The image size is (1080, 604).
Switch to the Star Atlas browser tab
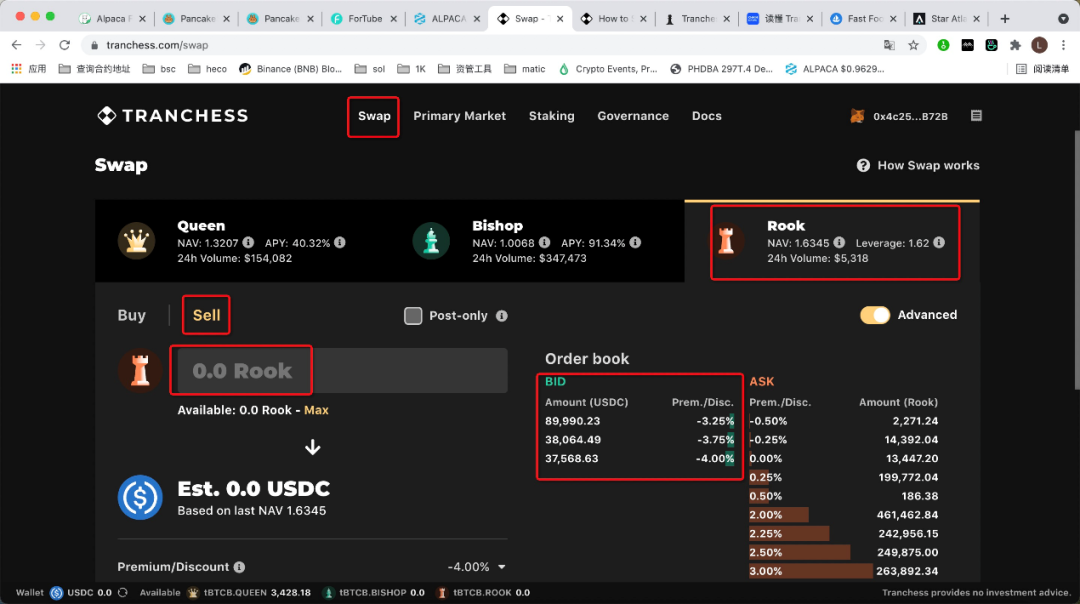946,19
